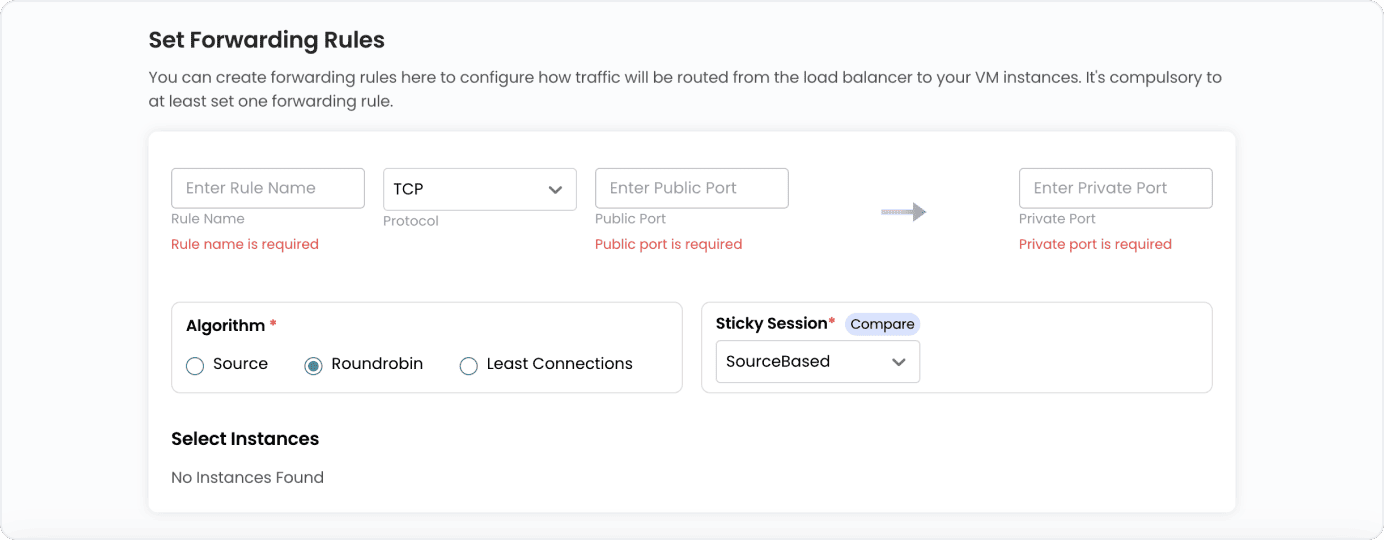1384x540 pixels.
Task: Focus the Enter Rule Name field
Action: [x=268, y=188]
